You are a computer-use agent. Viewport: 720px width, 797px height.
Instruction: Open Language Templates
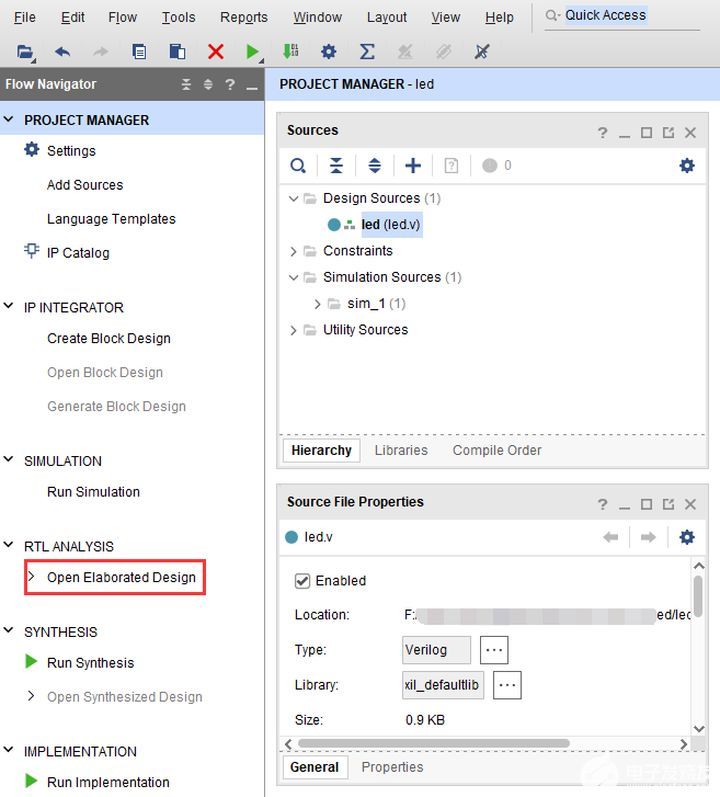pyautogui.click(x=111, y=219)
